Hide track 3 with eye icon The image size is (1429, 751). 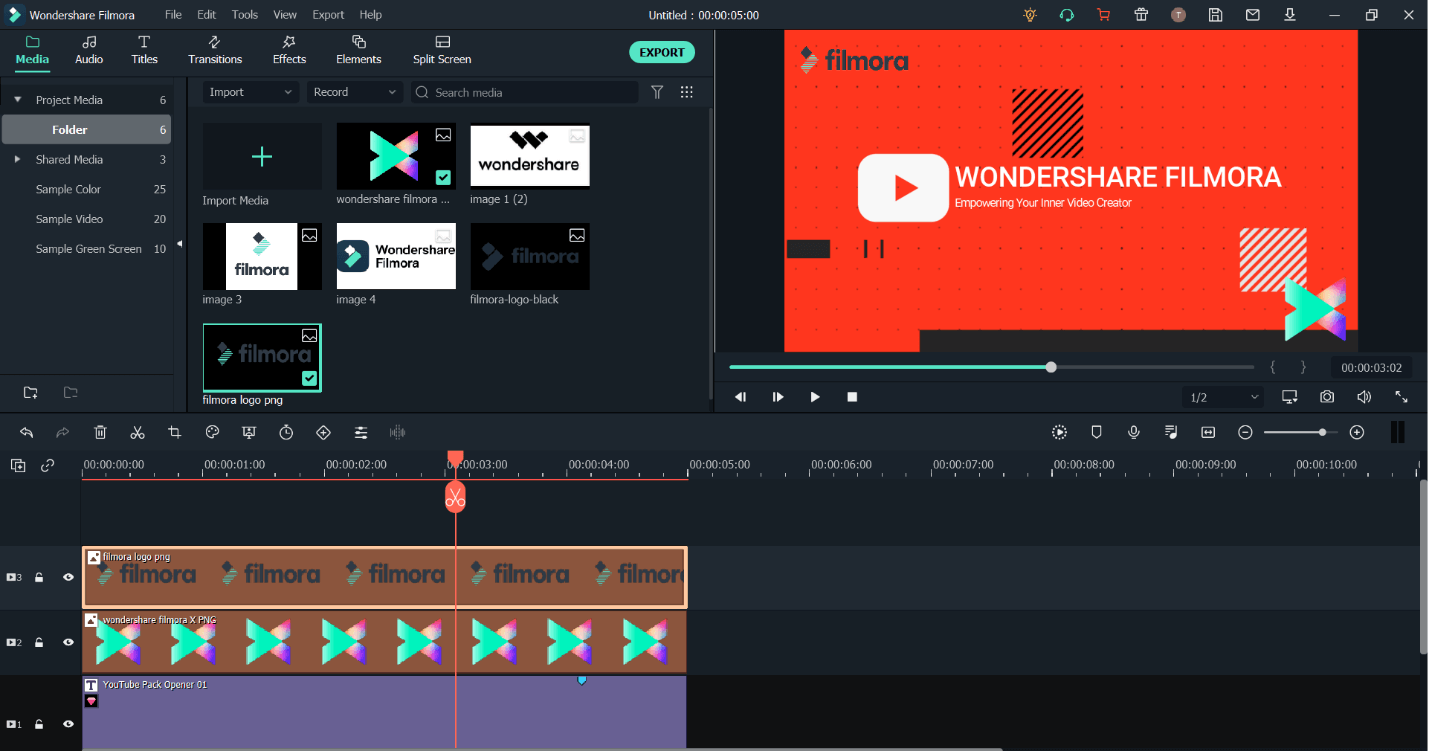pyautogui.click(x=69, y=577)
